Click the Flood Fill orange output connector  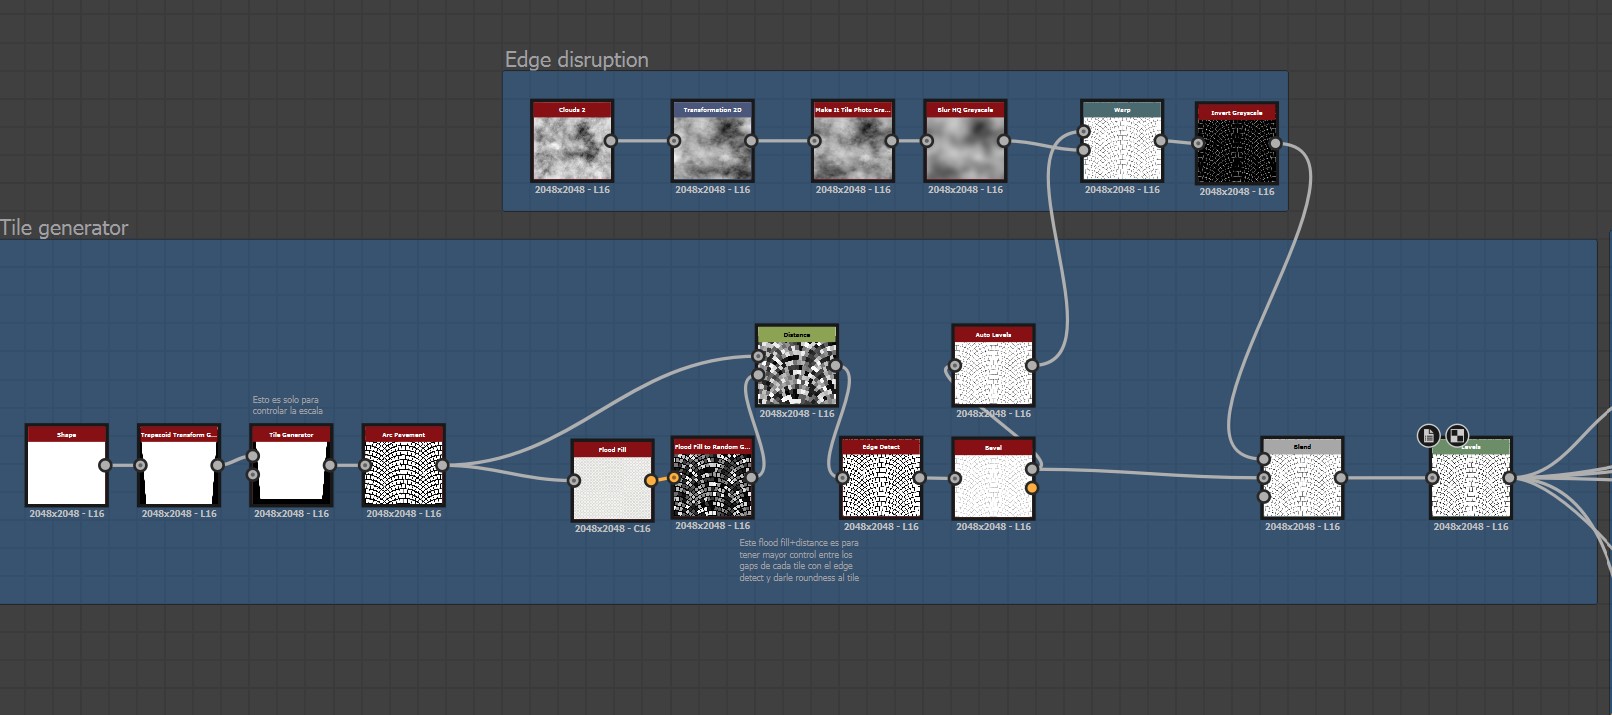coord(651,481)
